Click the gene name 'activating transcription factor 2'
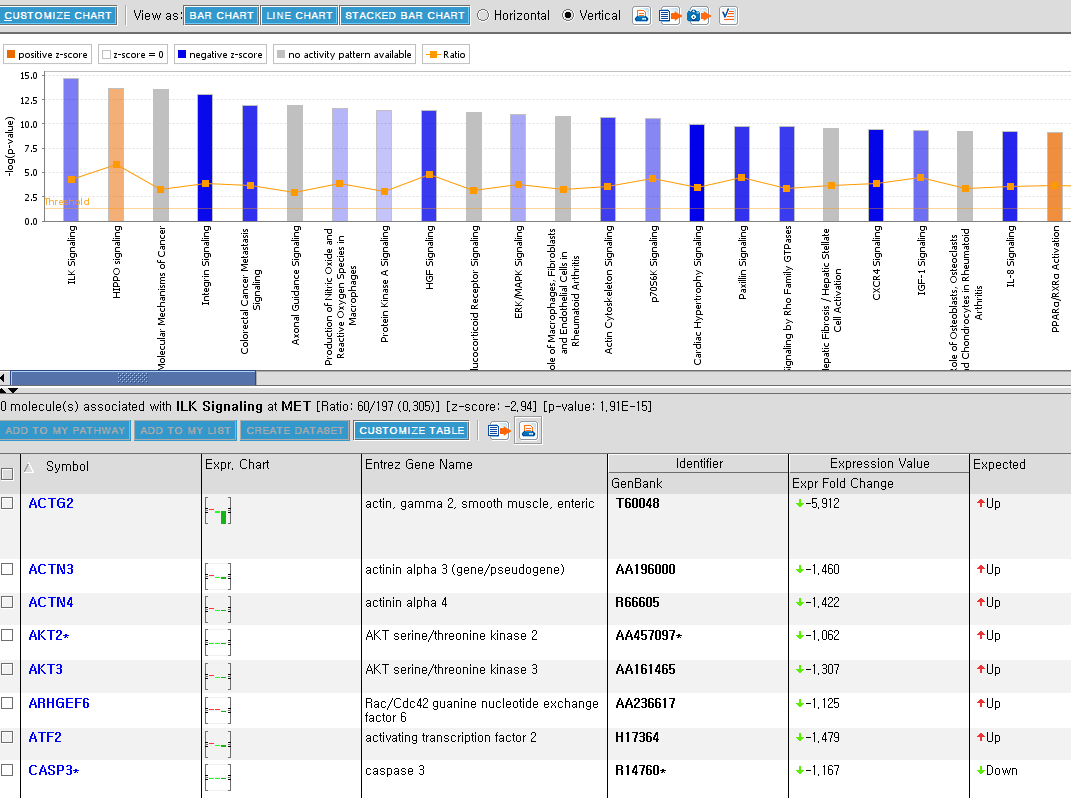The image size is (1071, 798). click(x=451, y=738)
